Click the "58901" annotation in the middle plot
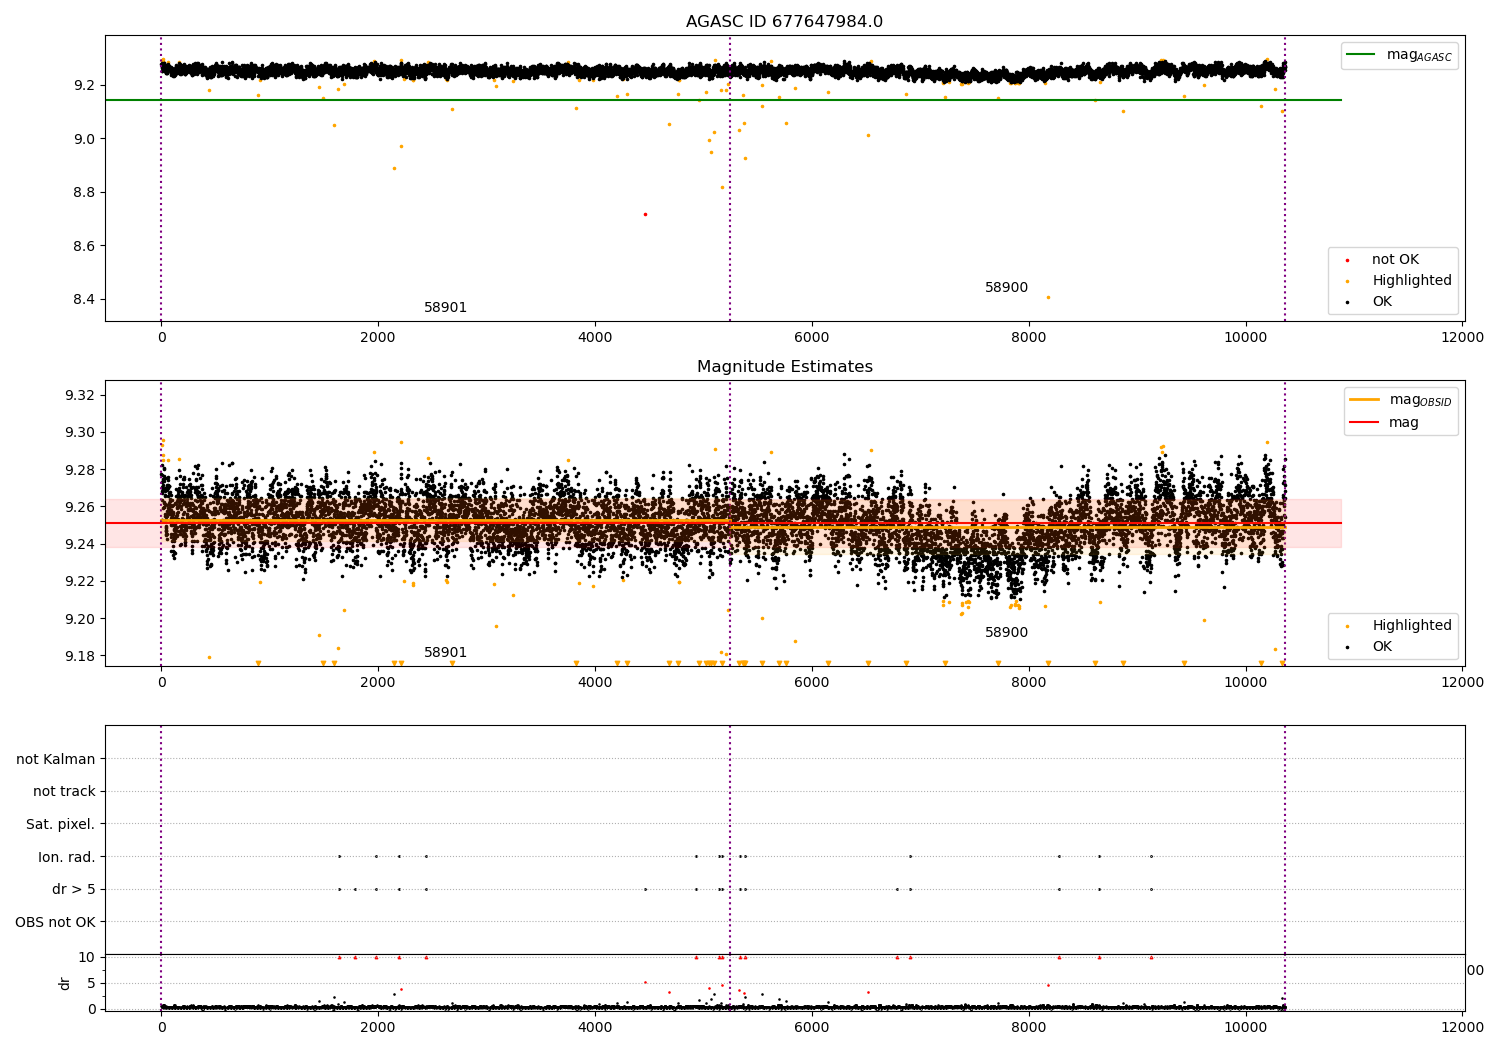 point(445,653)
